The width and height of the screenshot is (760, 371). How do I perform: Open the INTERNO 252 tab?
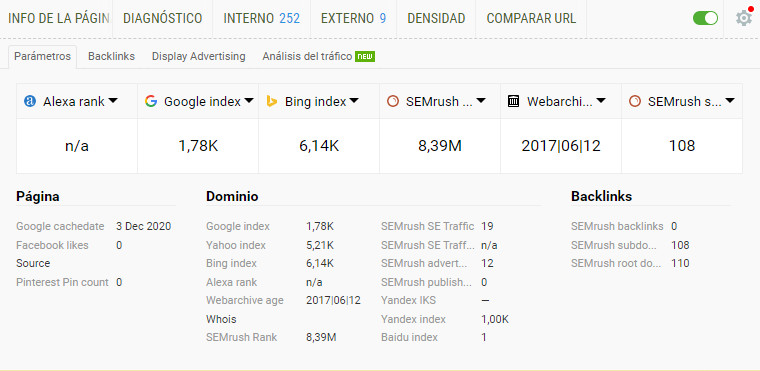[262, 18]
